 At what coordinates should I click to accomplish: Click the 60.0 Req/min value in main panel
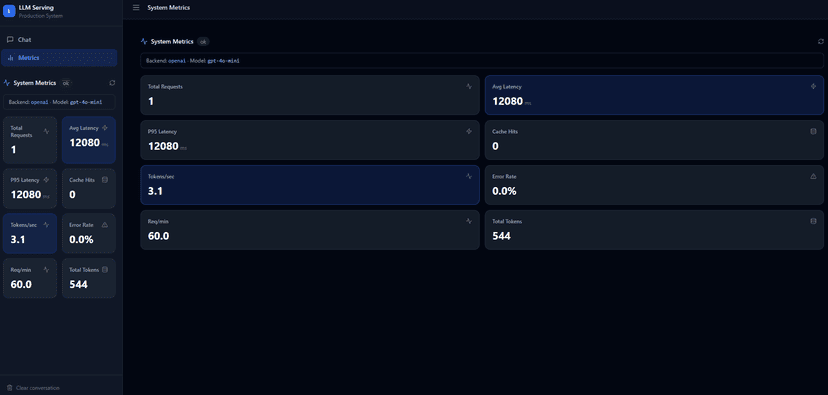(158, 236)
